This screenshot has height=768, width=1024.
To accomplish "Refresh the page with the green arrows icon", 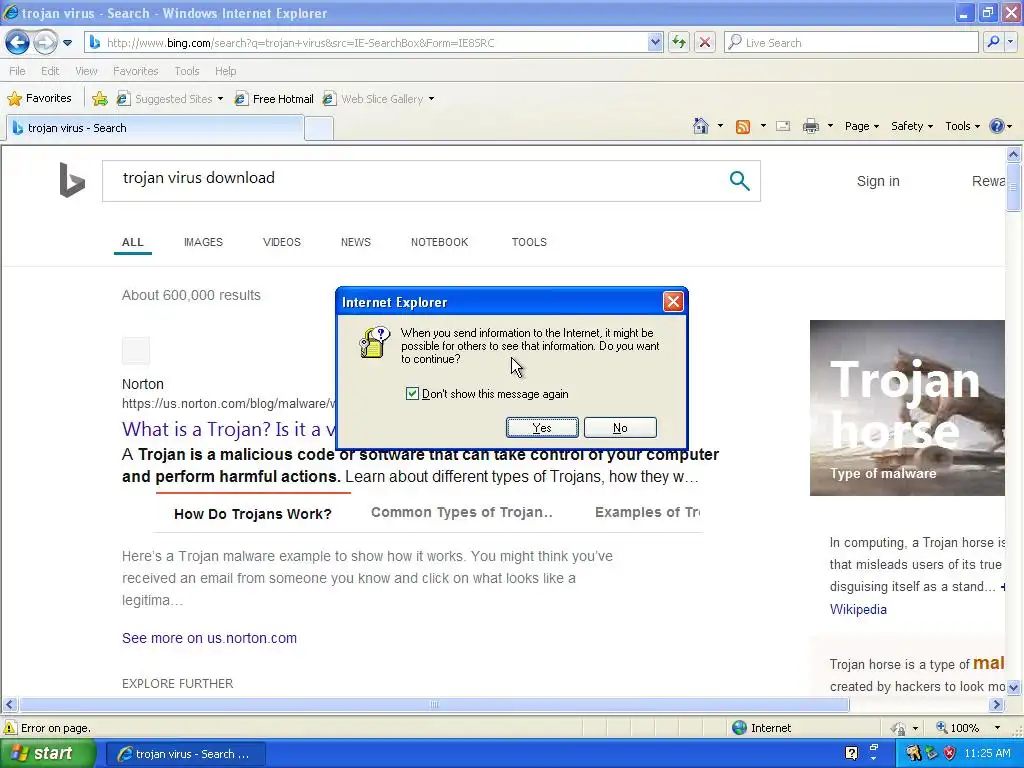I will pyautogui.click(x=679, y=42).
